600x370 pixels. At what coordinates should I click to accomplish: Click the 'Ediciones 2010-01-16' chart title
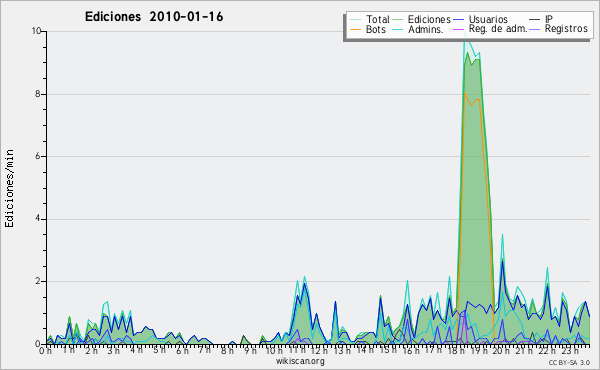(154, 17)
